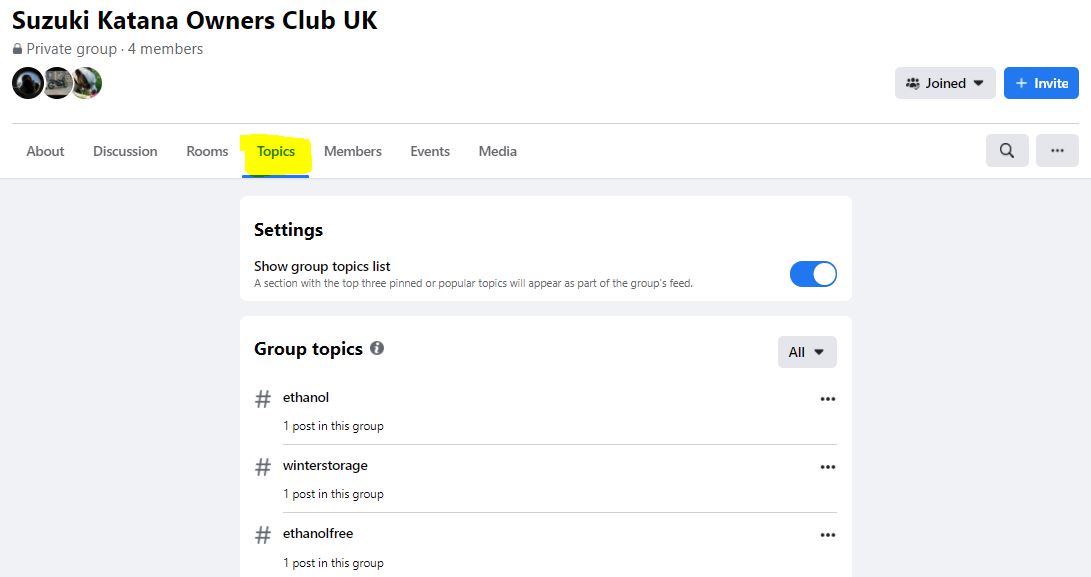Switch to the About tab
The width and height of the screenshot is (1091, 577).
coord(45,151)
